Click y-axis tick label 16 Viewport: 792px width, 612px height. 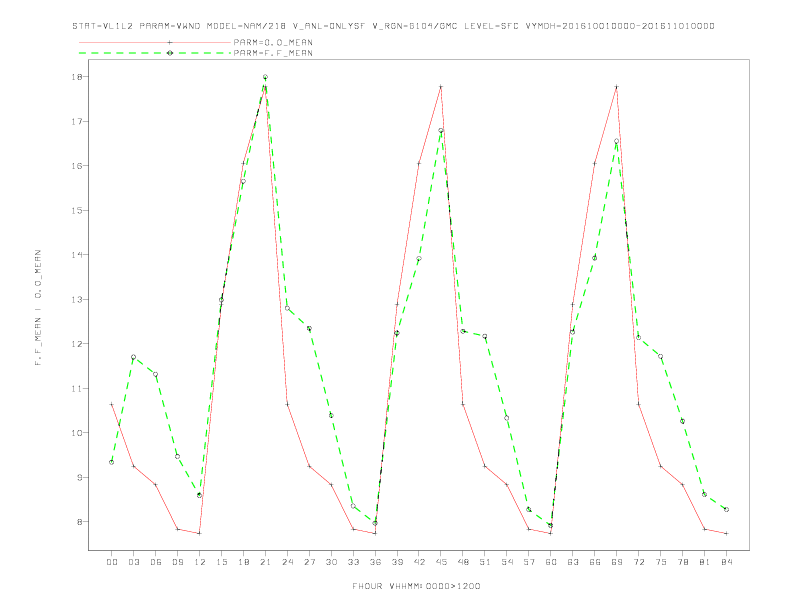pyautogui.click(x=77, y=166)
